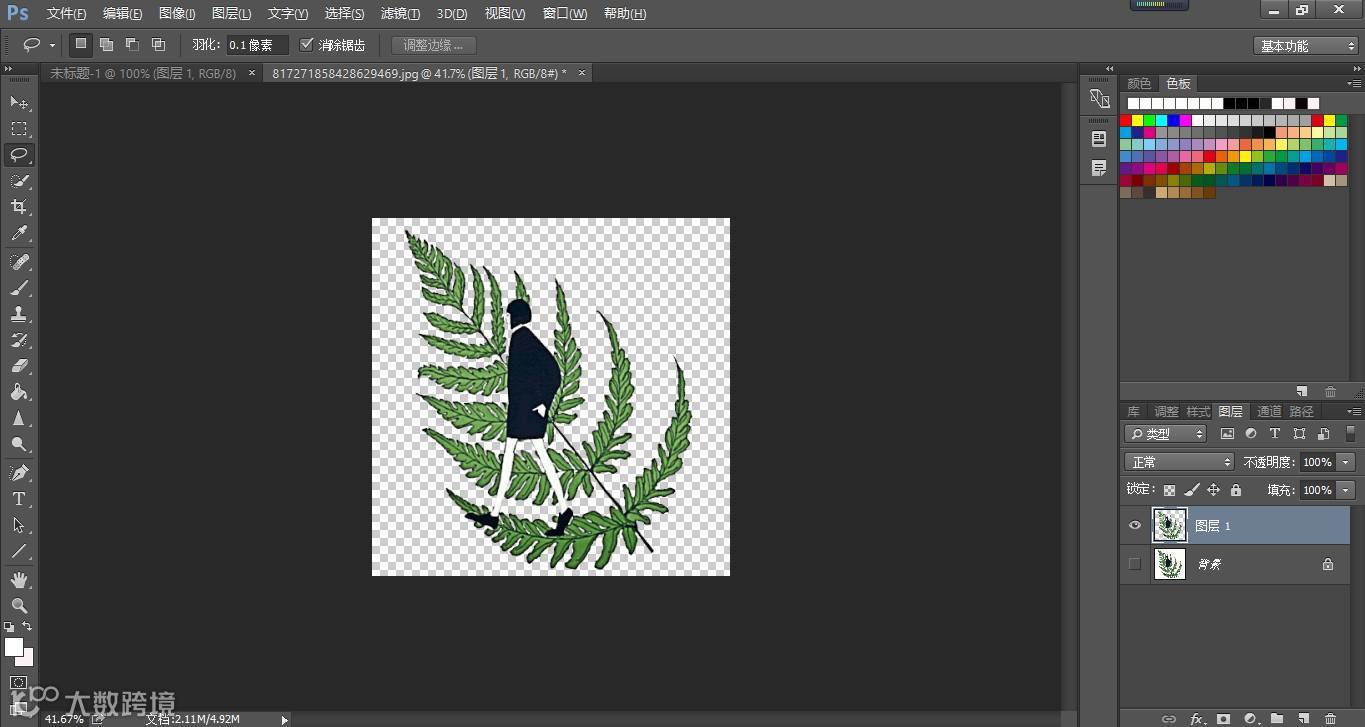Enable add to selection mode

coord(106,44)
